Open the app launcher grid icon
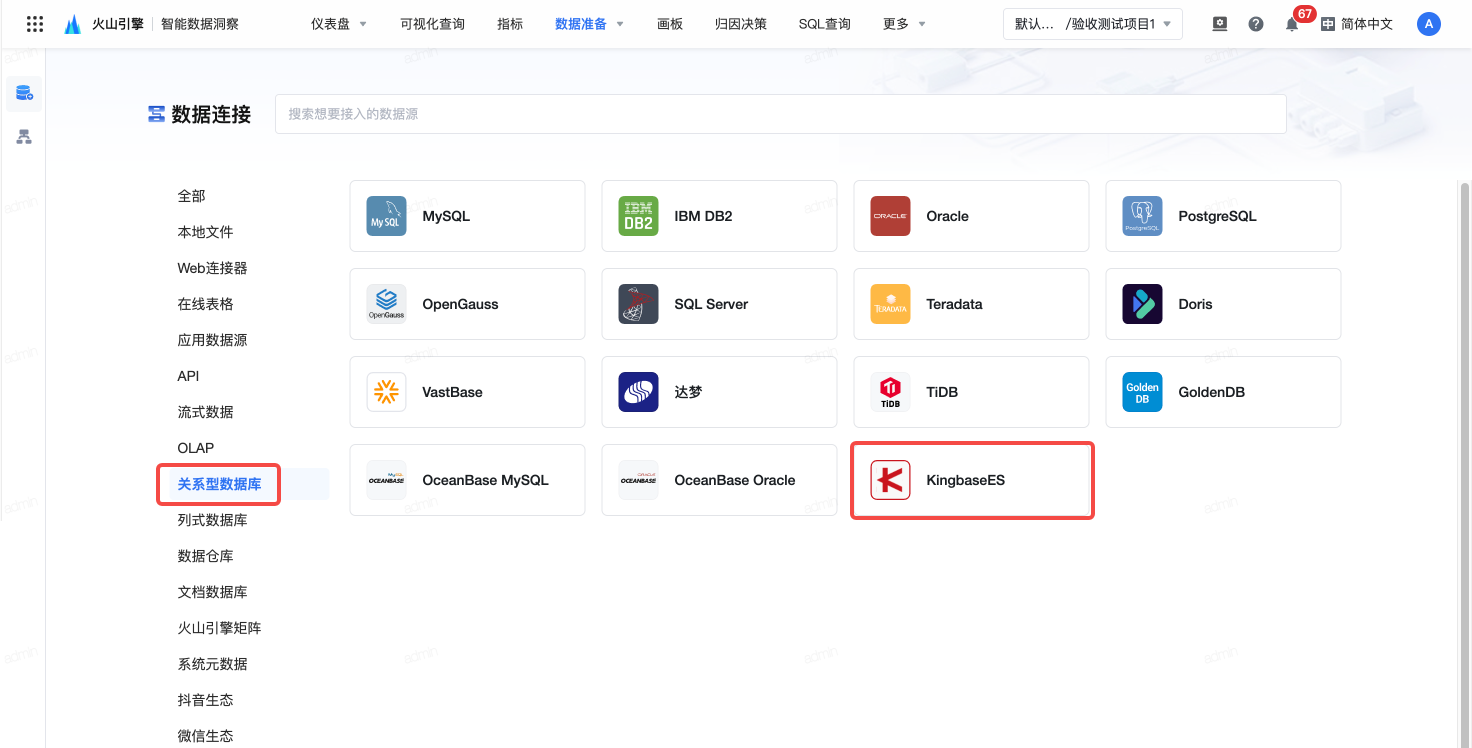 [x=35, y=24]
